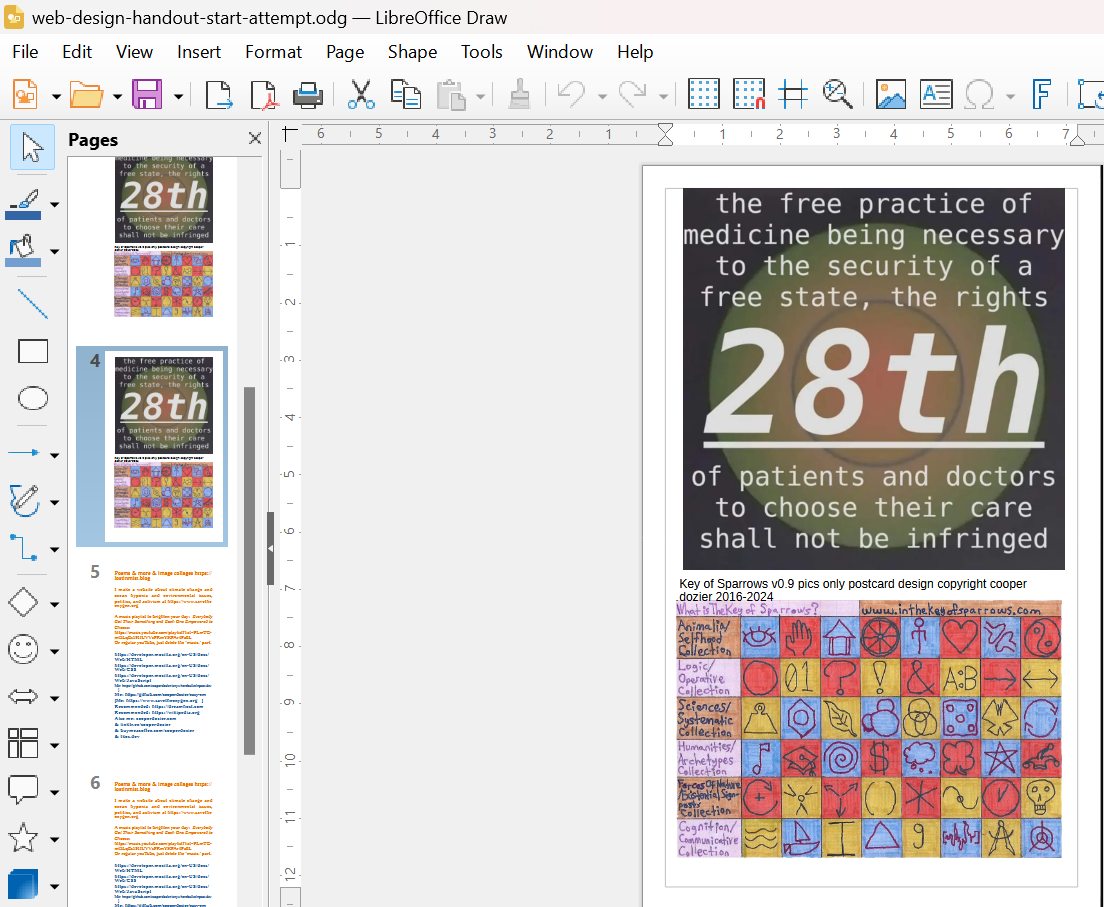Print the document with the printer icon
Image resolution: width=1104 pixels, height=907 pixels.
tap(308, 94)
